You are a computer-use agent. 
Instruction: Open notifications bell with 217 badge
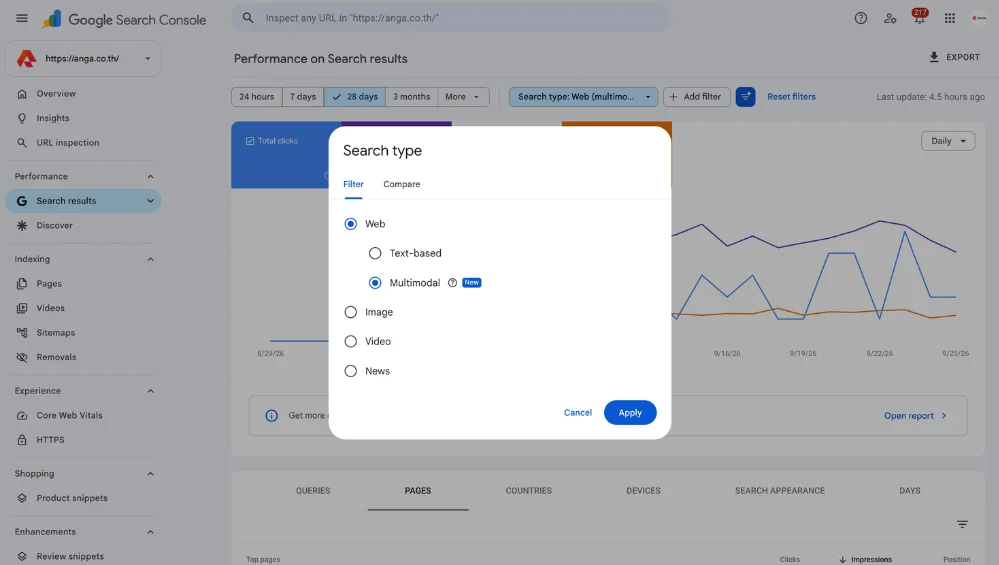[x=919, y=17]
